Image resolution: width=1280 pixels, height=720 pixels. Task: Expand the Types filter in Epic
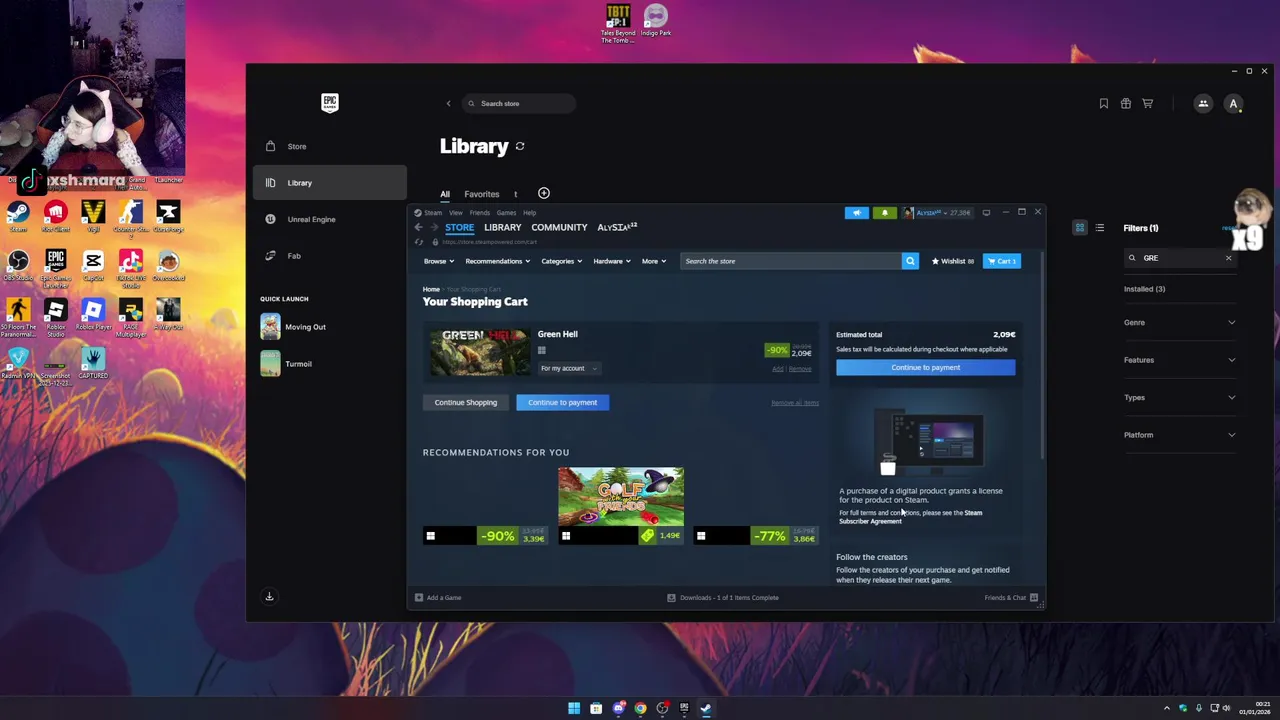[x=1180, y=397]
